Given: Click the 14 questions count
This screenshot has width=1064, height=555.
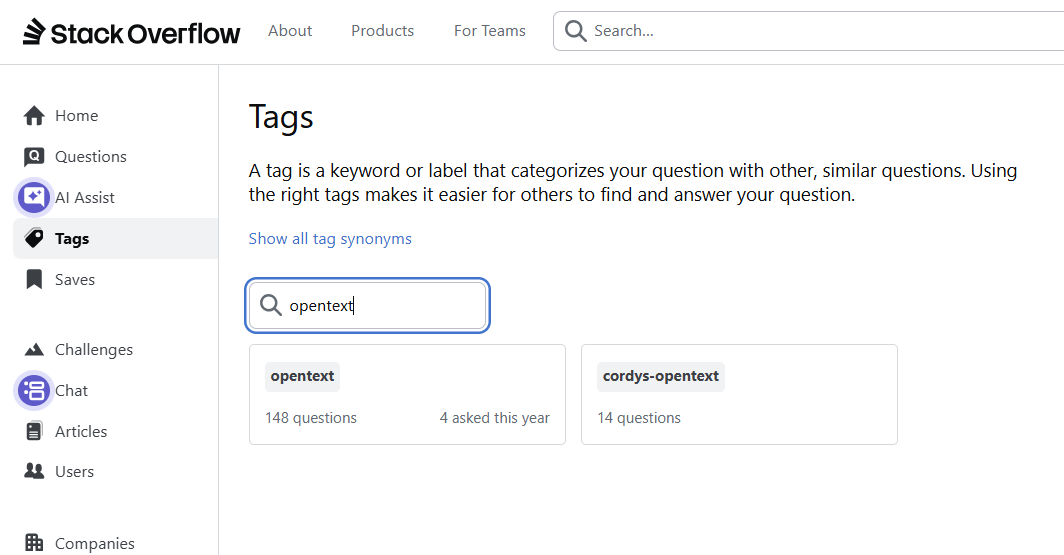Looking at the screenshot, I should (639, 418).
